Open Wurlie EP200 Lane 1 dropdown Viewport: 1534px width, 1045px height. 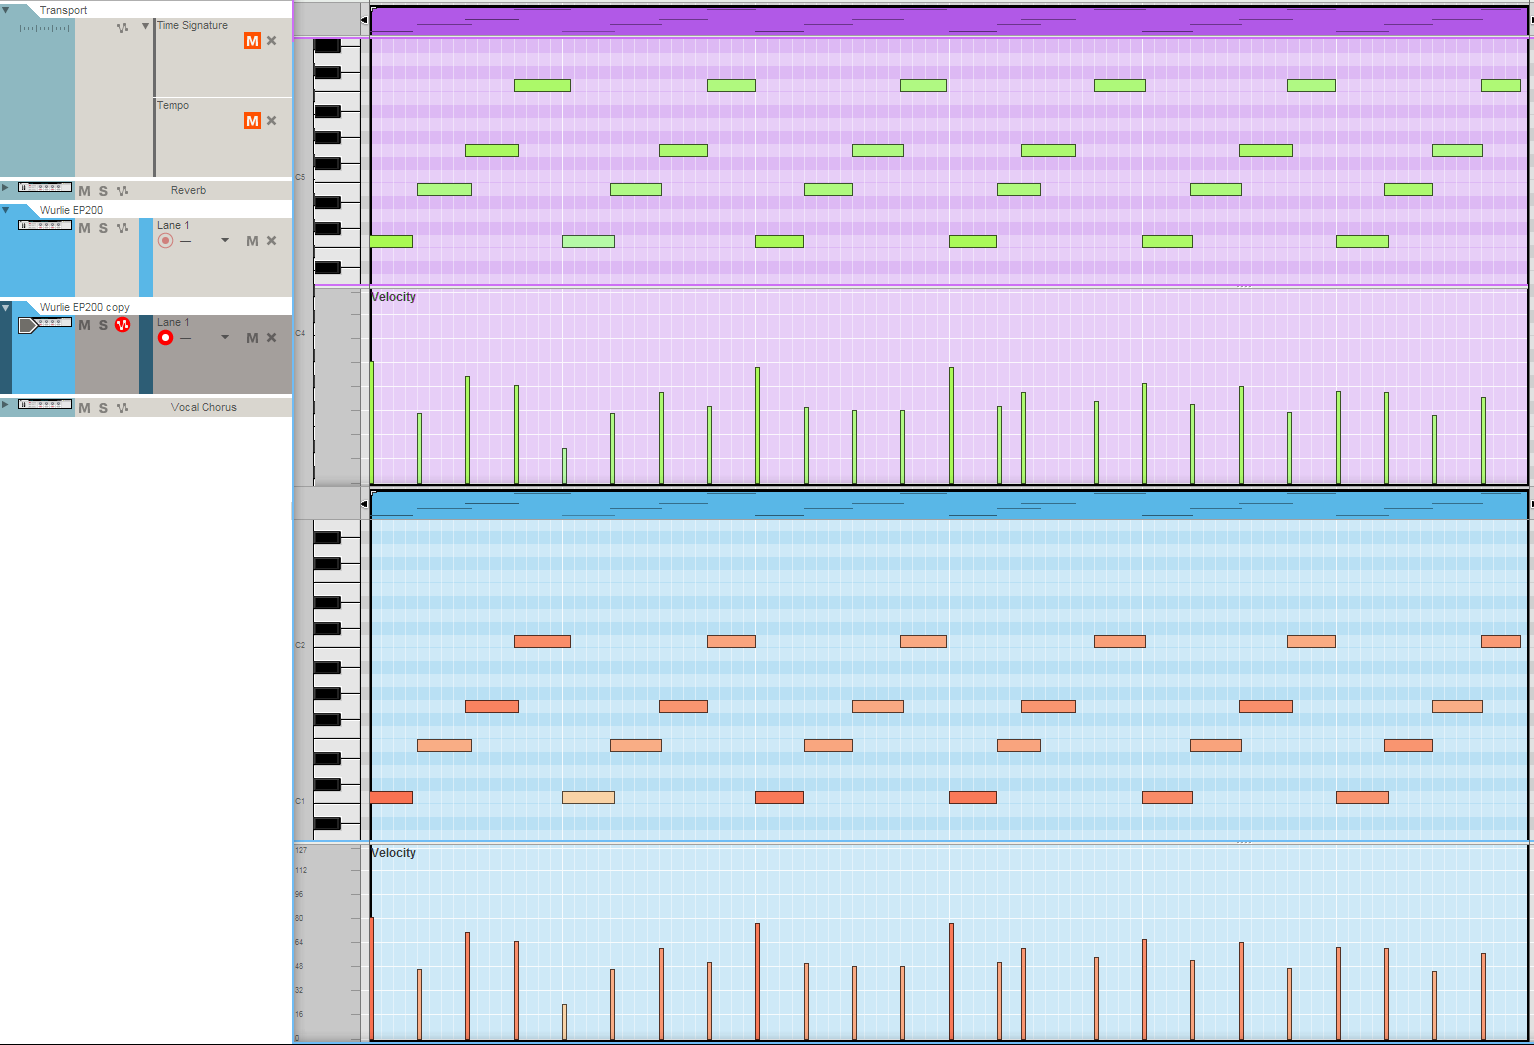tap(225, 240)
